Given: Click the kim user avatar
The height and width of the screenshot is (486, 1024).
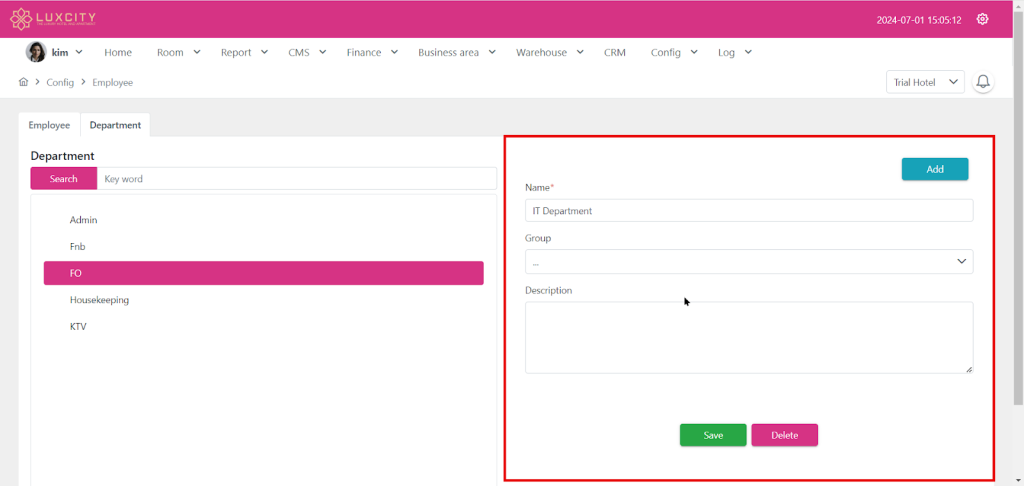Looking at the screenshot, I should pos(36,52).
